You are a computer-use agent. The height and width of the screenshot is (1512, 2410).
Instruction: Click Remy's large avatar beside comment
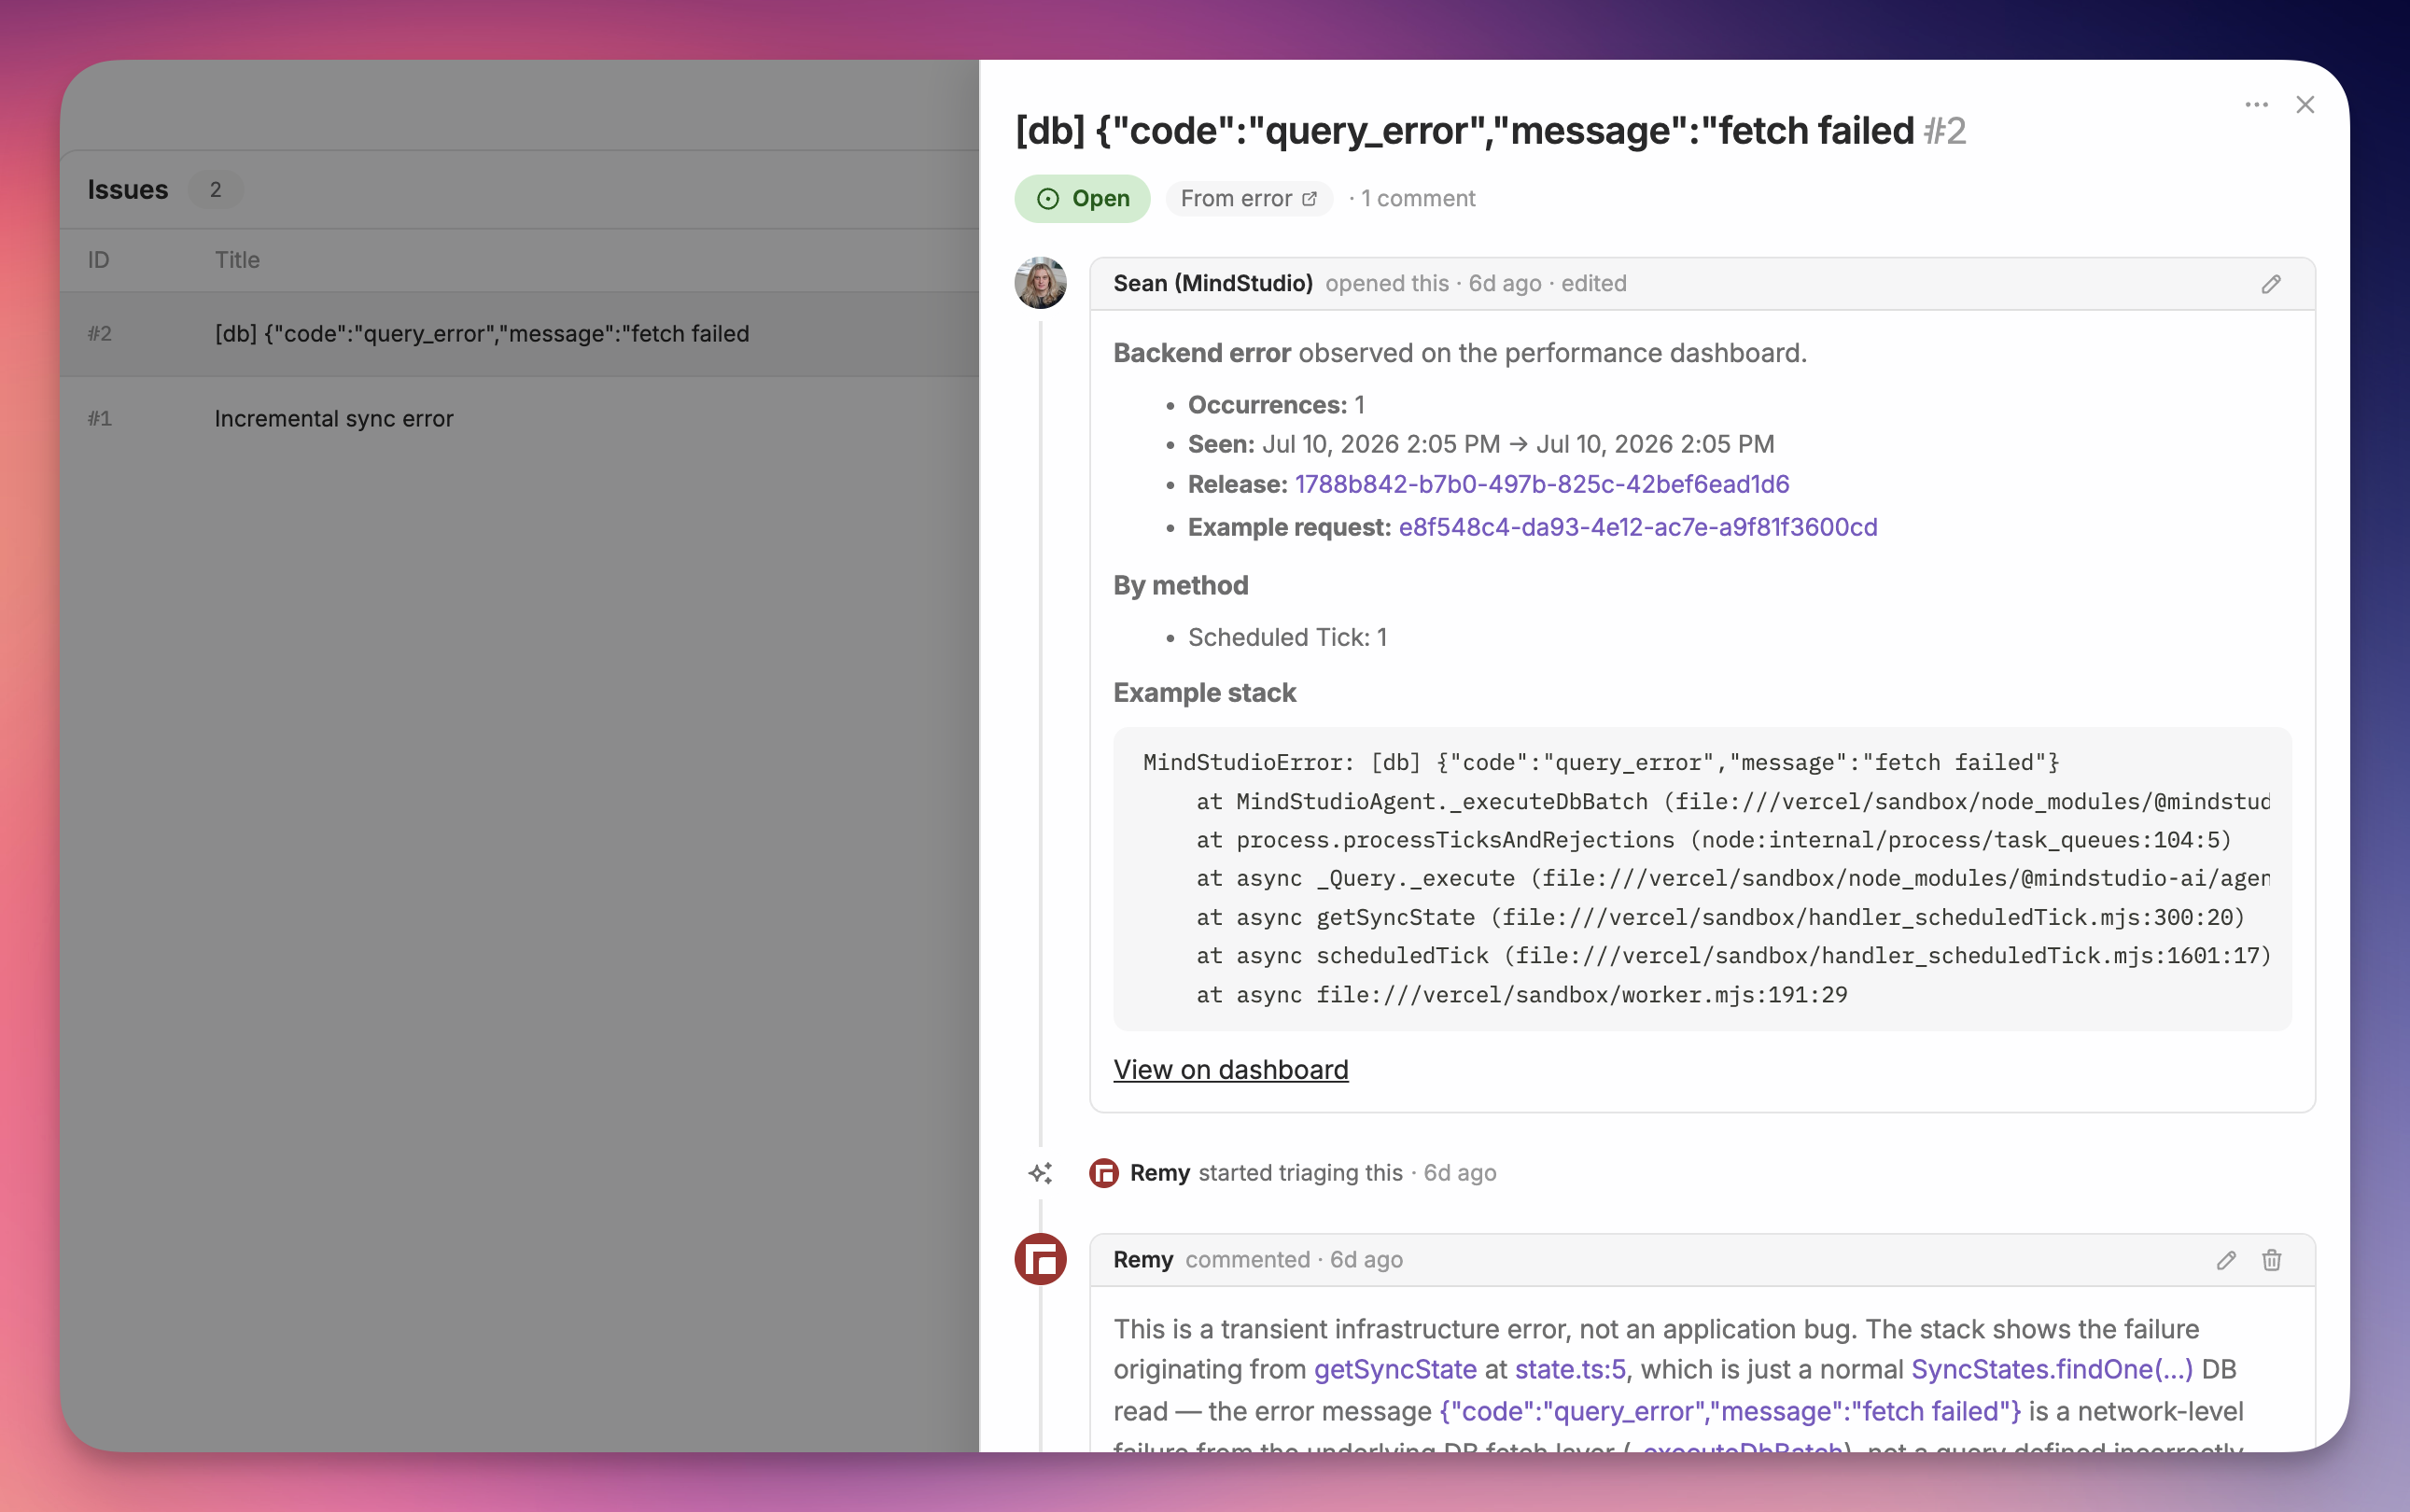click(1040, 1259)
